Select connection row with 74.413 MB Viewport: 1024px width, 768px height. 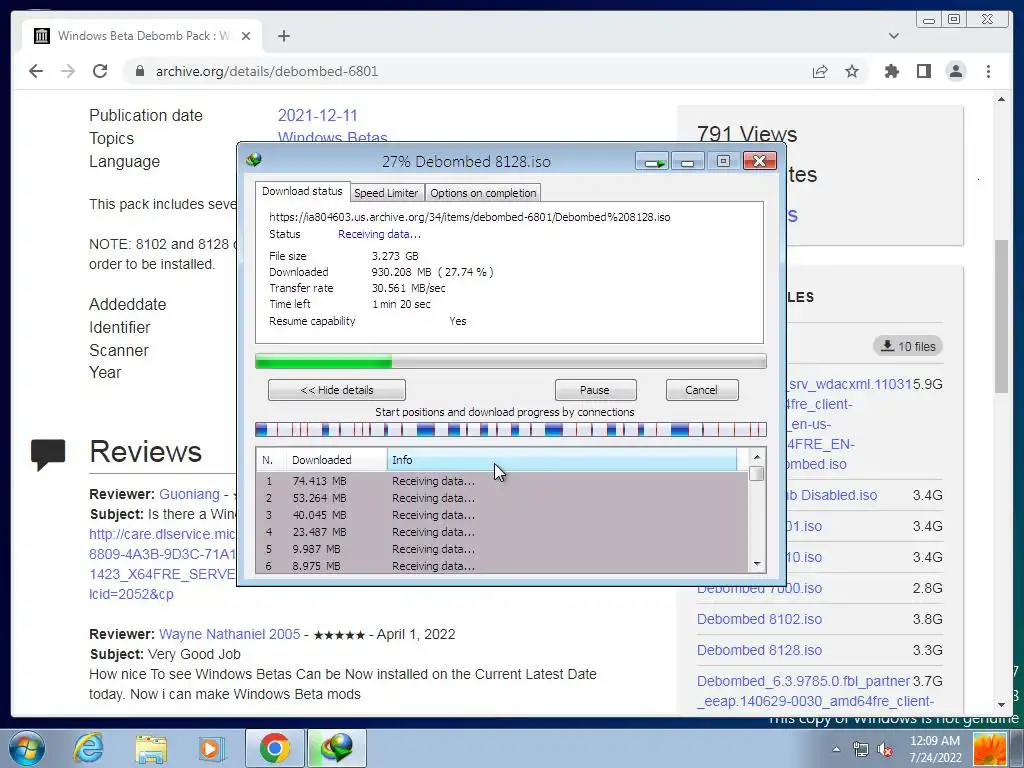[502, 481]
